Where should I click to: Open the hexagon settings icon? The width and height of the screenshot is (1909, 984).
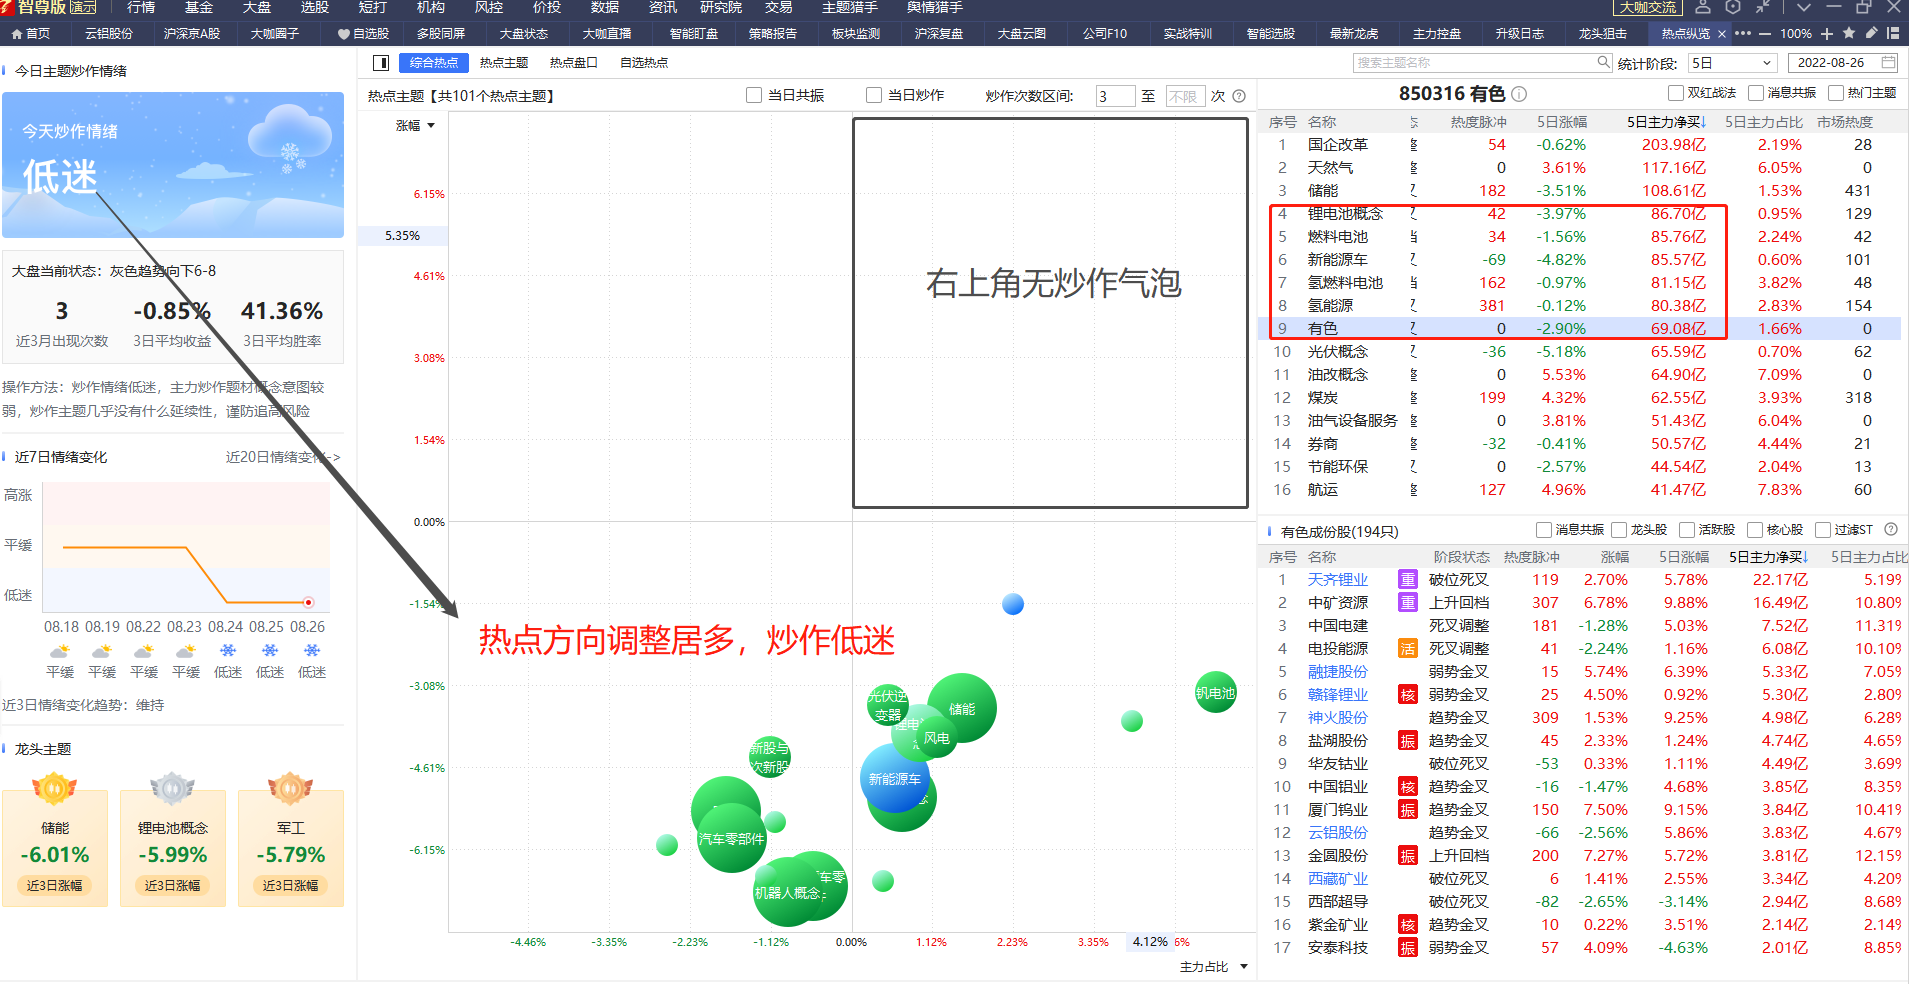(x=1733, y=7)
